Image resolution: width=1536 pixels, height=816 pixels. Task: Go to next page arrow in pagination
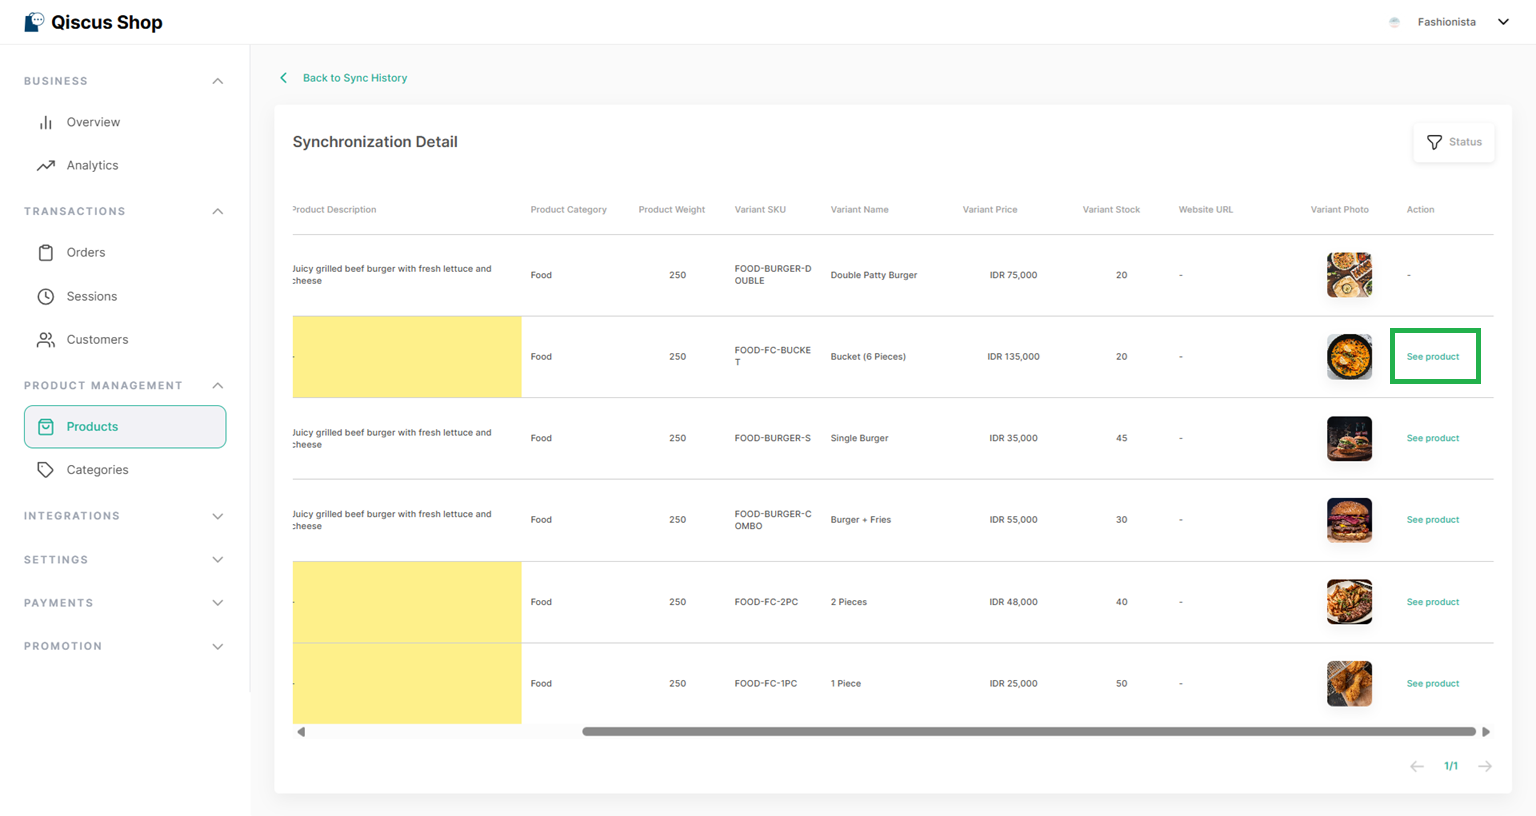[1485, 766]
